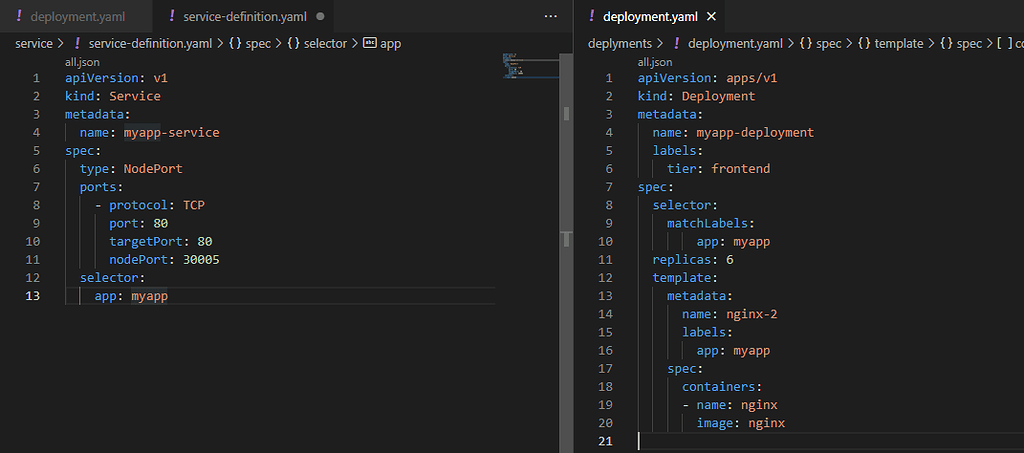Open the More Actions ellipsis menu

[x=550, y=17]
